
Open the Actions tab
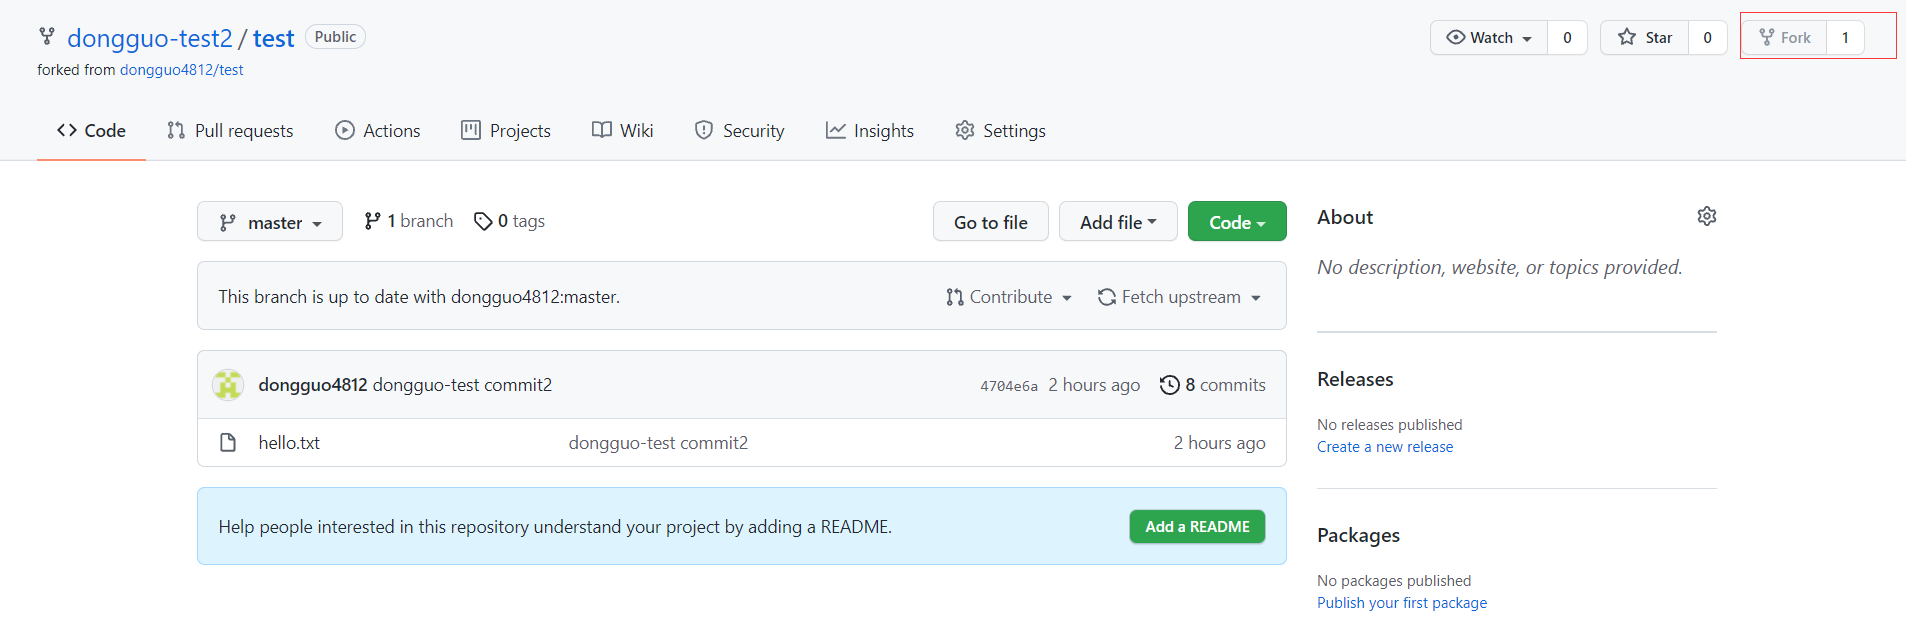coord(378,131)
